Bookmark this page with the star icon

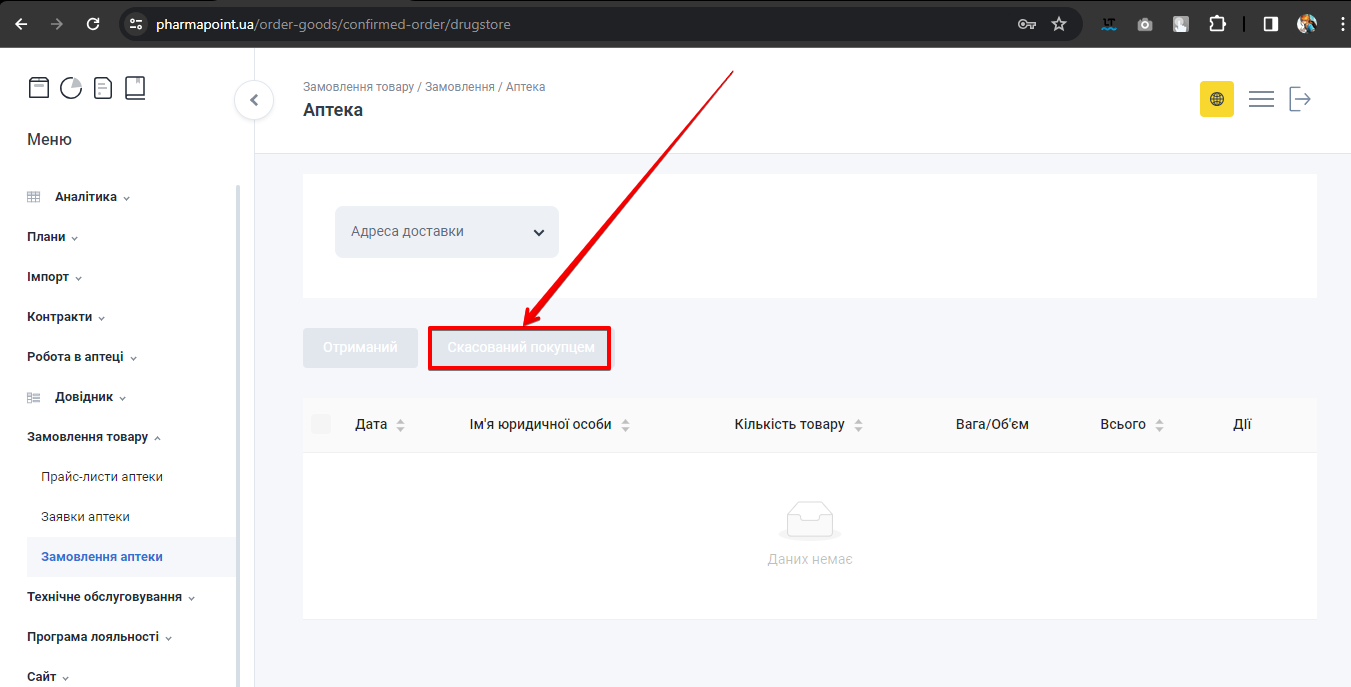1059,24
